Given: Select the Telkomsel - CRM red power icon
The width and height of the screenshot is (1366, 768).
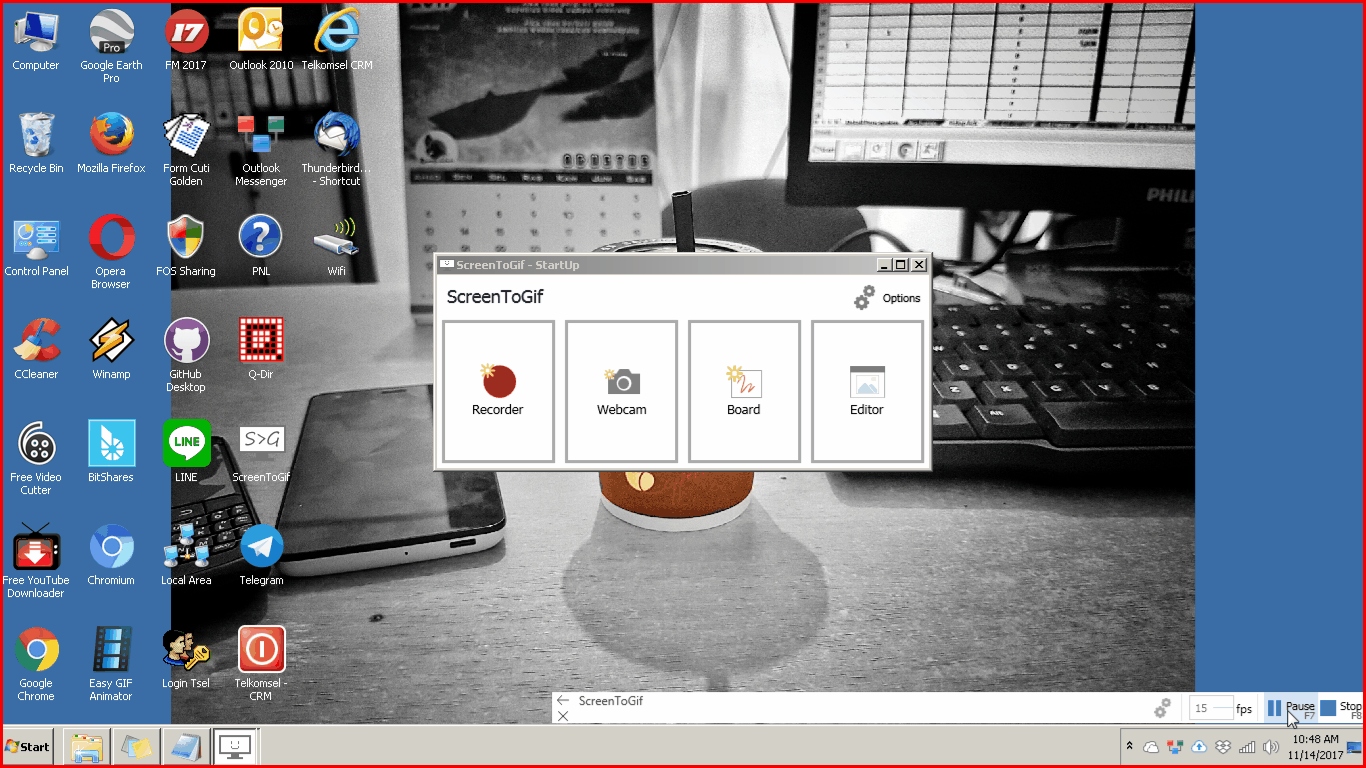Looking at the screenshot, I should 261,665.
